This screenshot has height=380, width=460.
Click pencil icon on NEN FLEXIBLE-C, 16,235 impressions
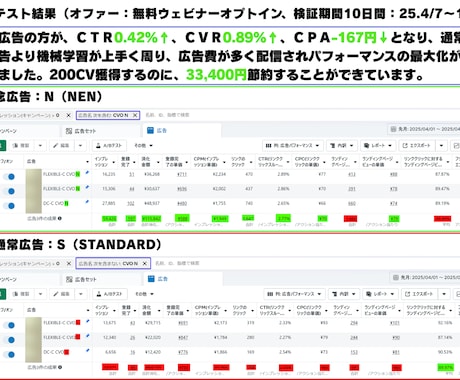[87, 173]
